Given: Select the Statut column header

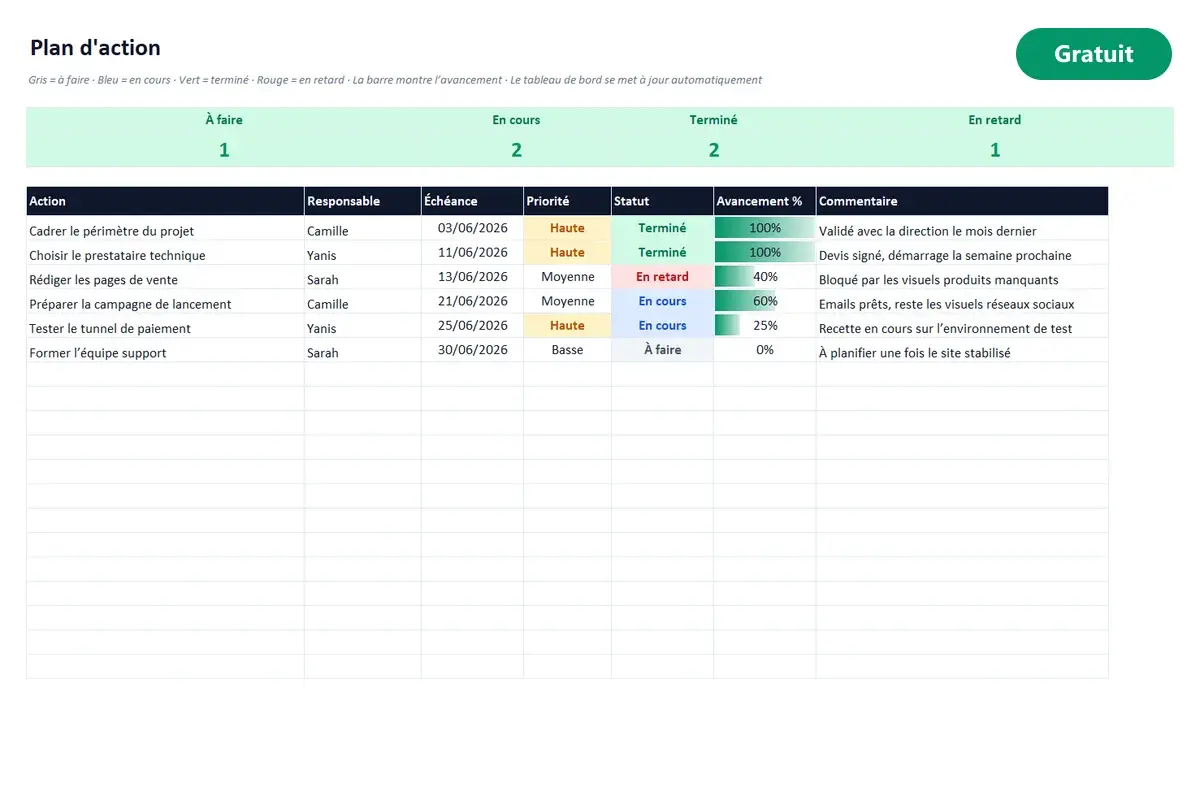Looking at the screenshot, I should pyautogui.click(x=662, y=201).
